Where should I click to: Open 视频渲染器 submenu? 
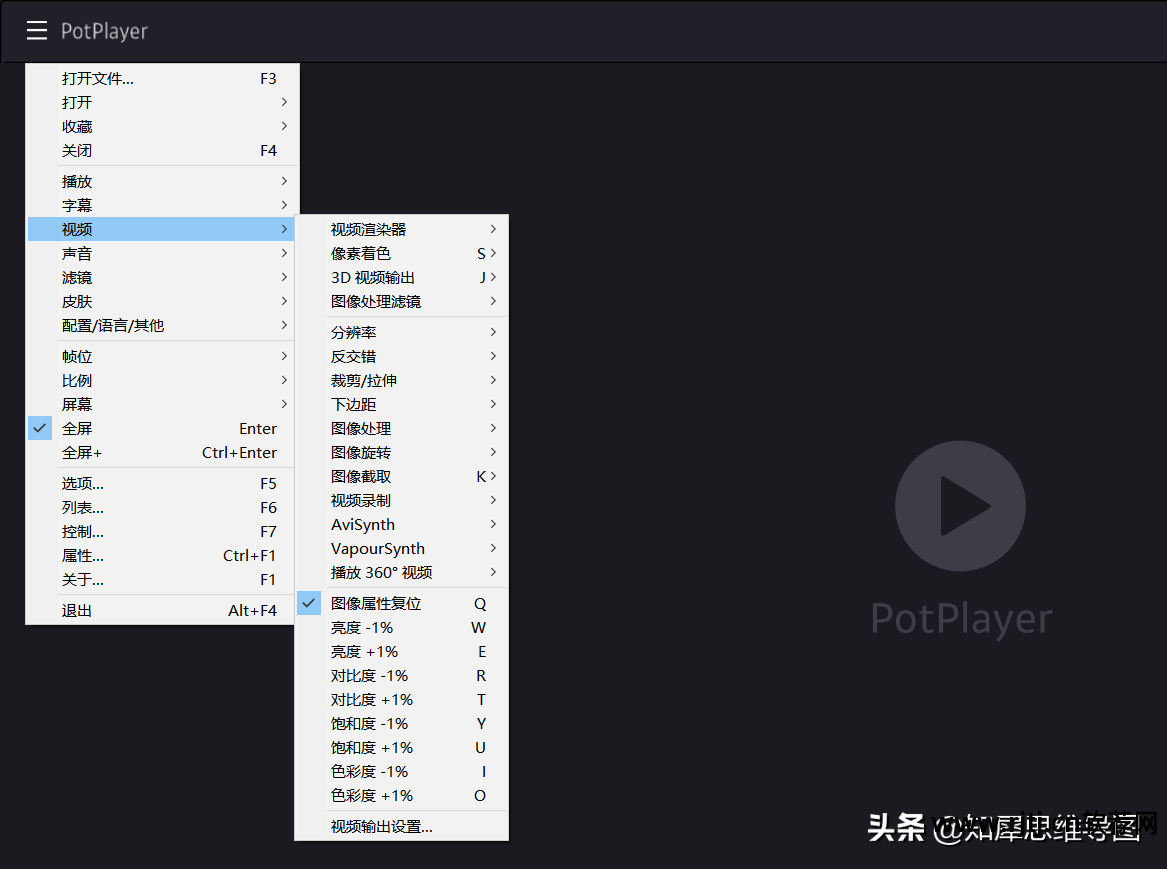tap(401, 229)
